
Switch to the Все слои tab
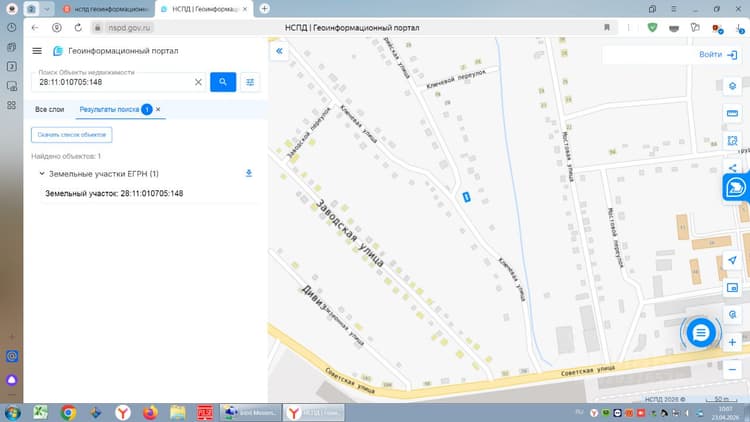(x=49, y=110)
